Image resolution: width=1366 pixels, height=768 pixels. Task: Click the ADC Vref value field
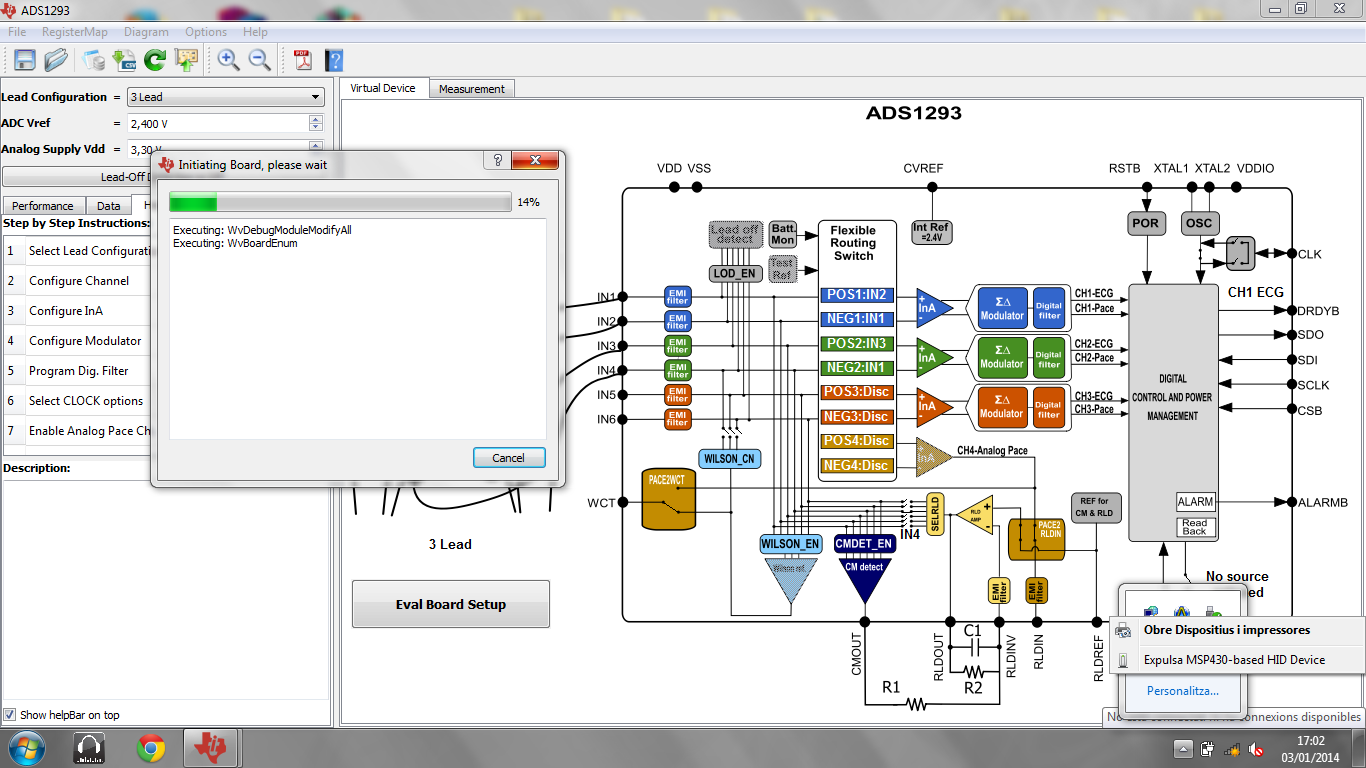click(217, 123)
